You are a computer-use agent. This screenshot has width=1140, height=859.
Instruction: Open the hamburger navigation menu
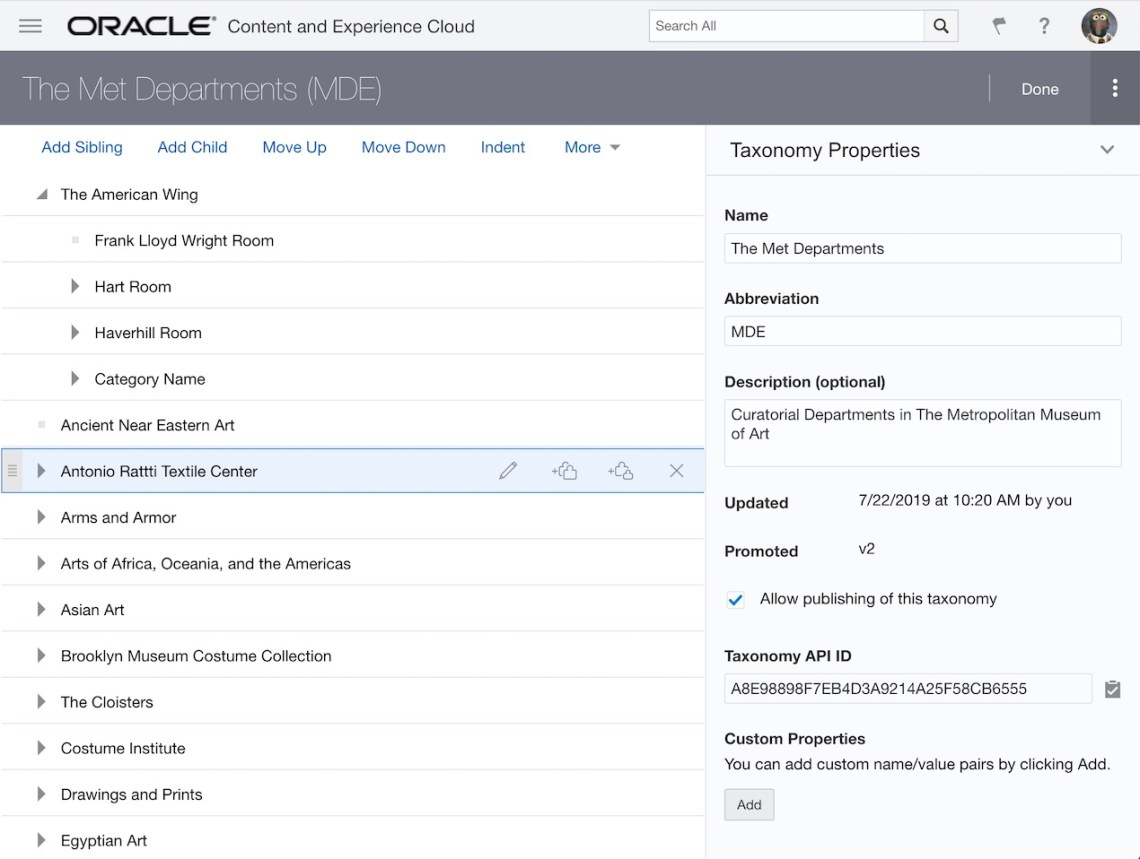click(30, 26)
